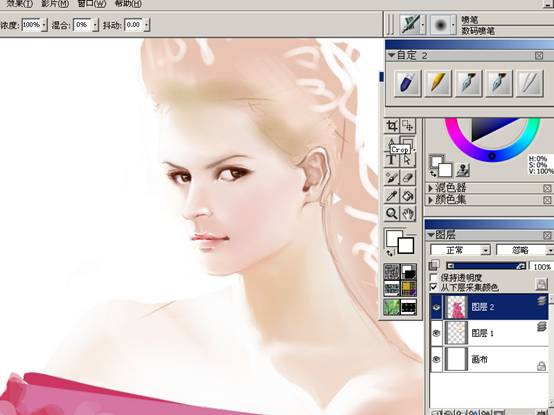This screenshot has height=415, width=554.
Task: Open the 混合 percentage dropdown arrow
Action: [95, 25]
